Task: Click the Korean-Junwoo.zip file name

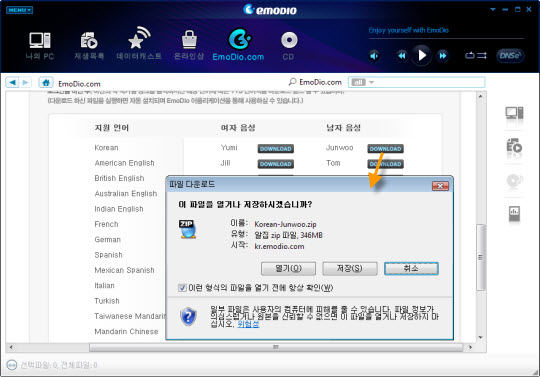Action: tap(285, 224)
